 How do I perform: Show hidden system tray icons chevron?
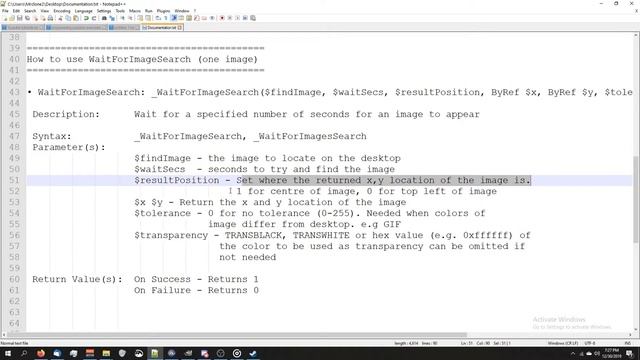pos(573,353)
